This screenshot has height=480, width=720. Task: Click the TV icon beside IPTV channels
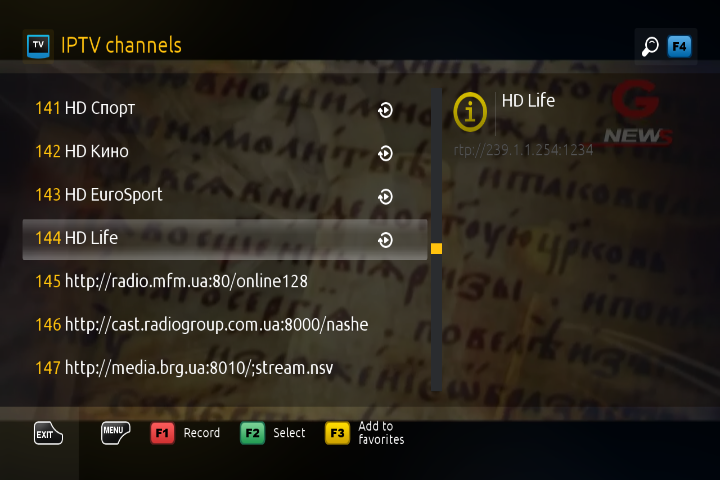click(x=38, y=46)
